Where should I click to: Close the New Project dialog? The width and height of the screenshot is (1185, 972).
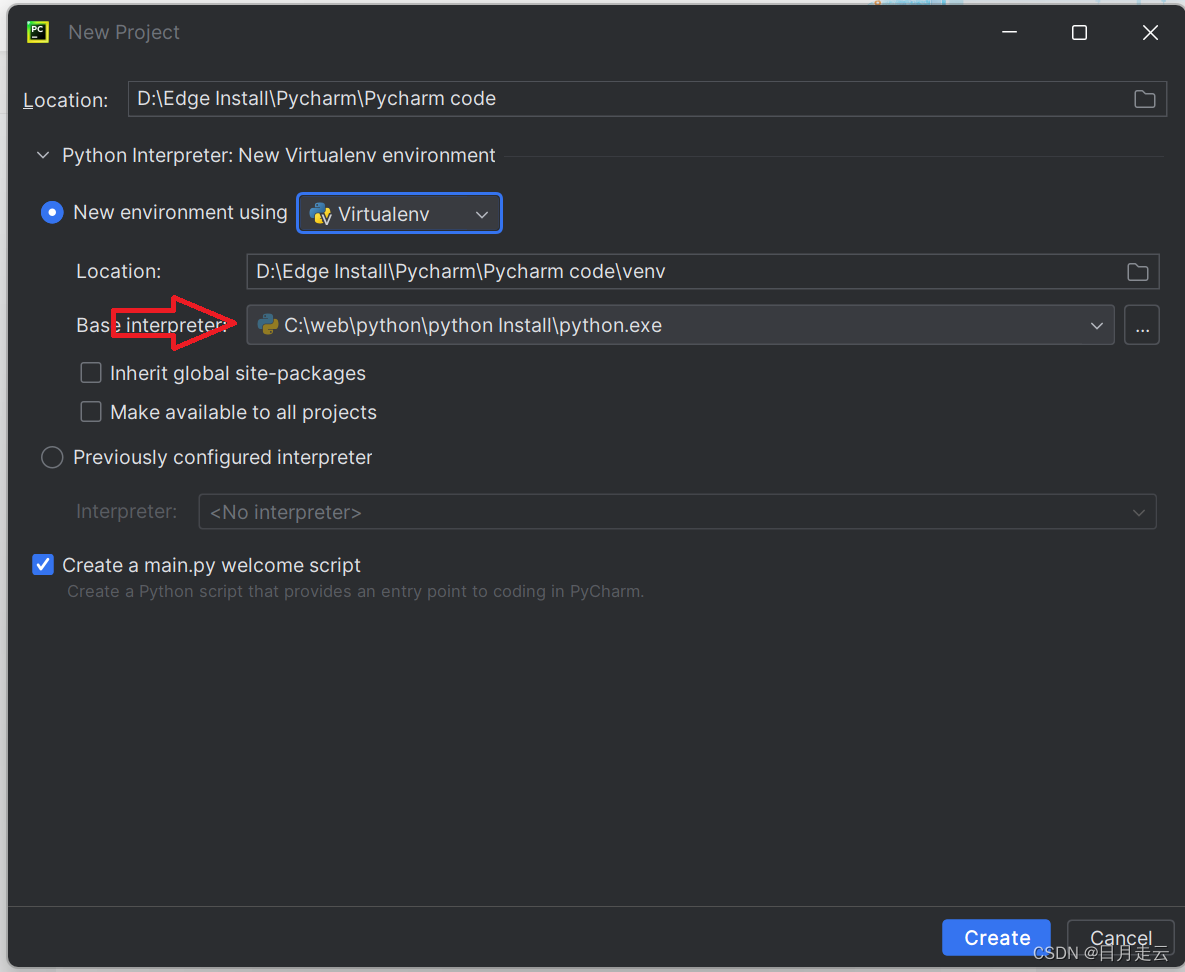(1149, 33)
